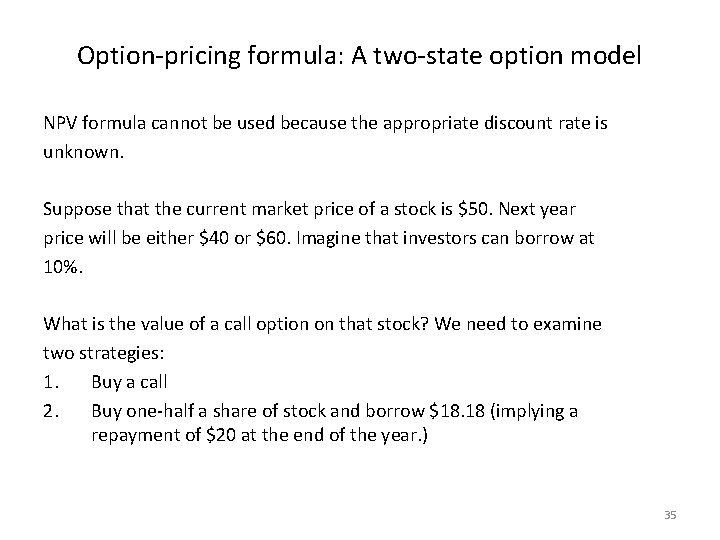
Task: Click the words NPV formula
Action: click(95, 123)
